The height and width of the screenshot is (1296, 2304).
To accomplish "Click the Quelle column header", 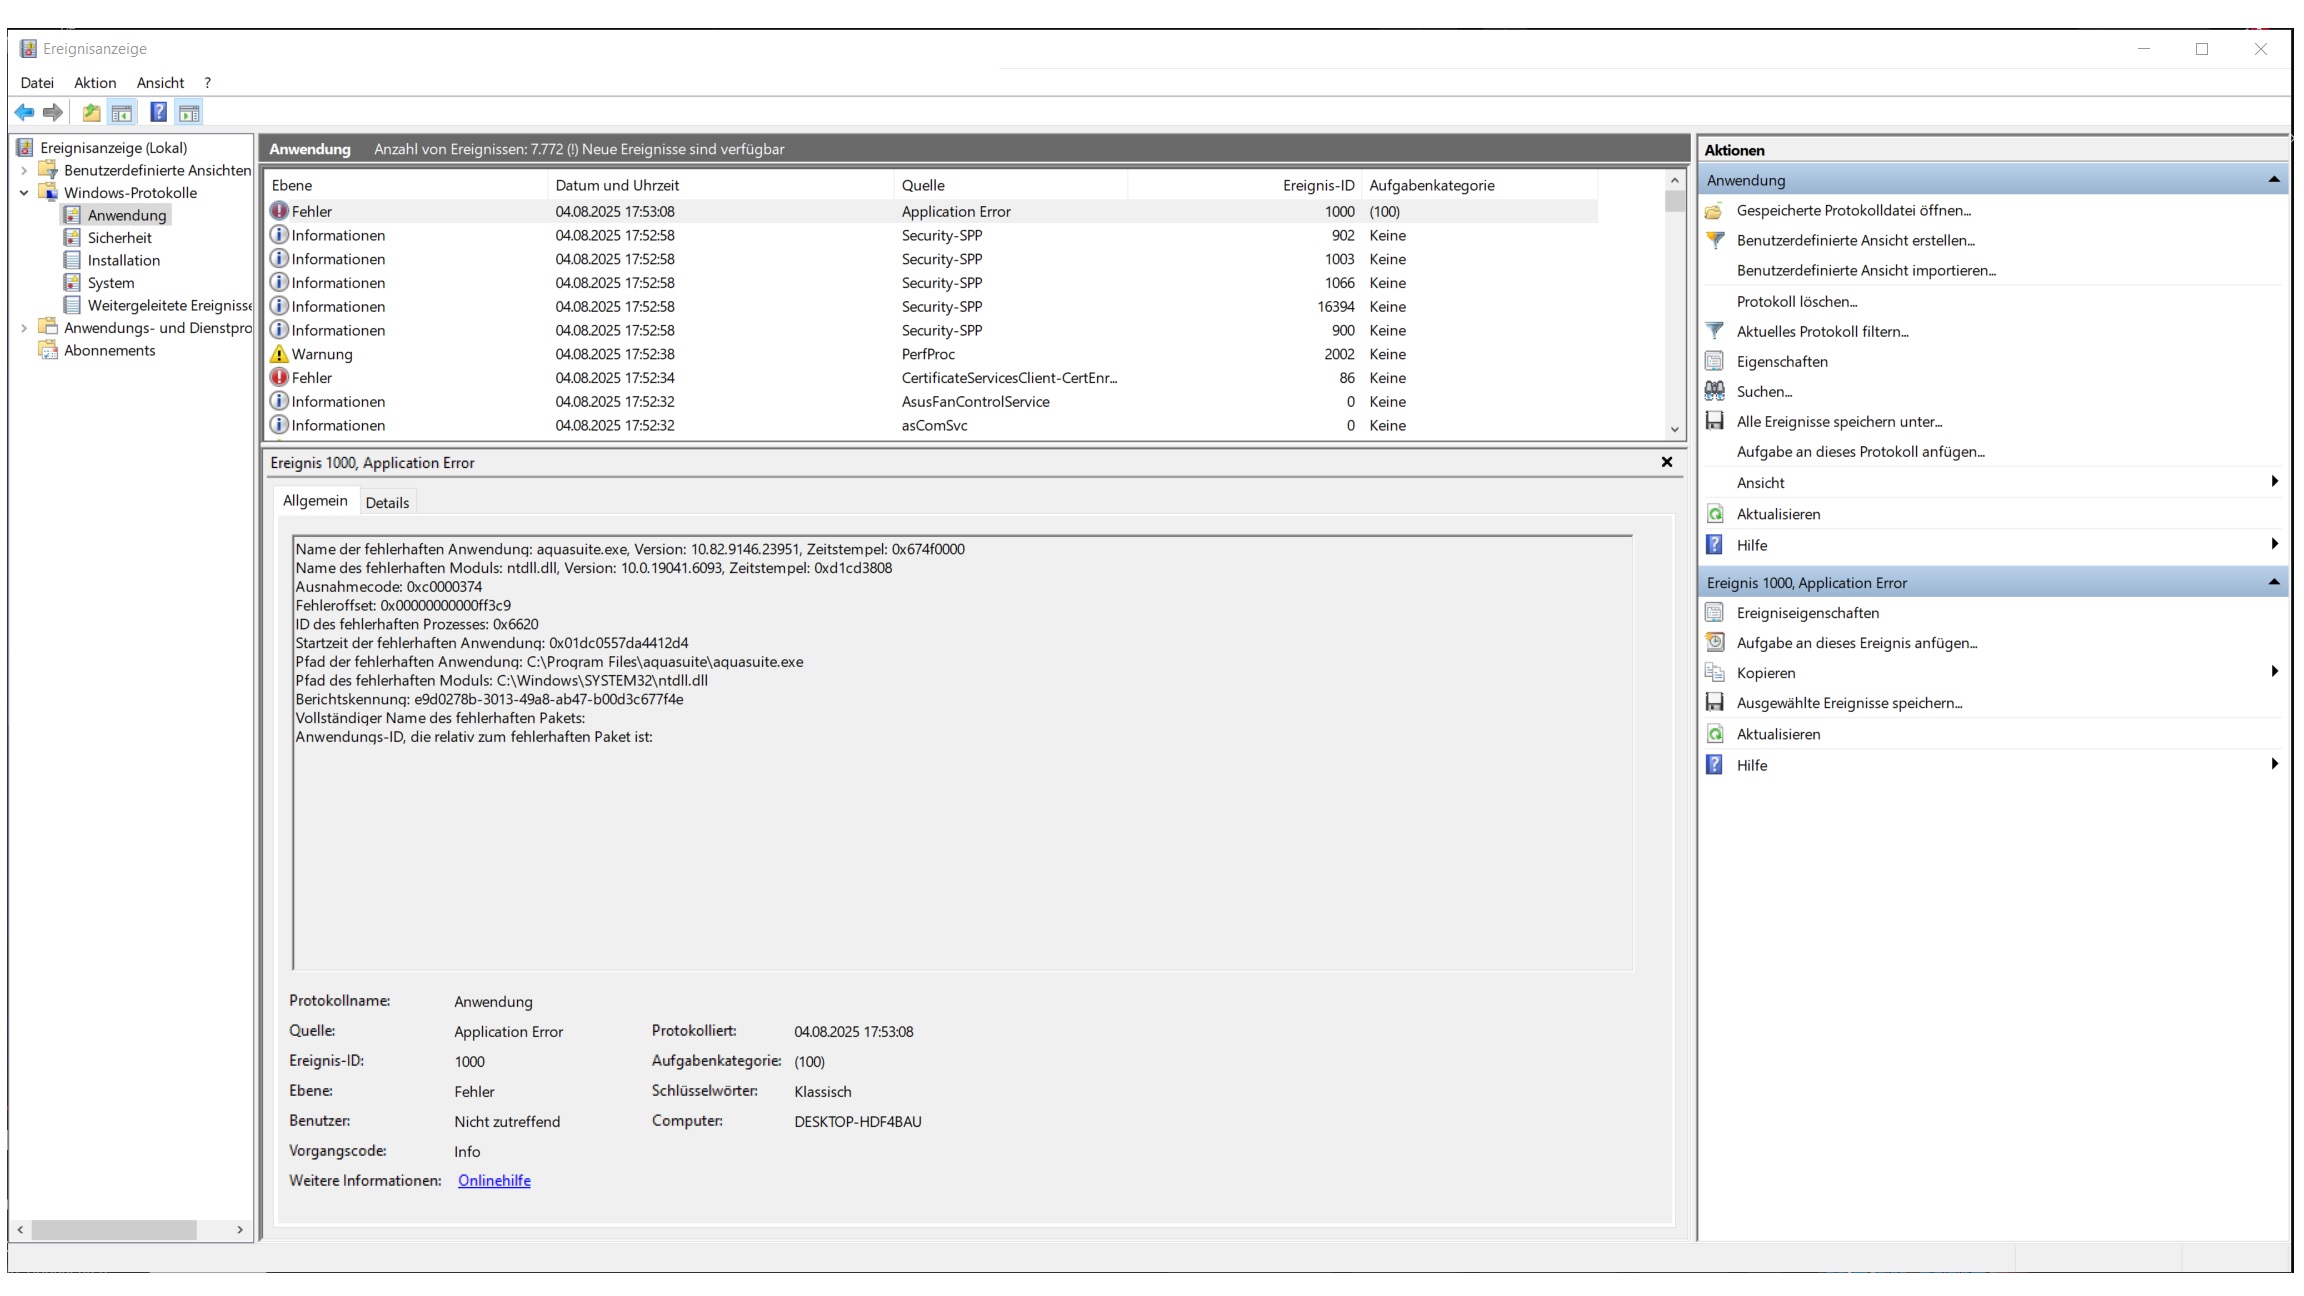I will (1011, 185).
